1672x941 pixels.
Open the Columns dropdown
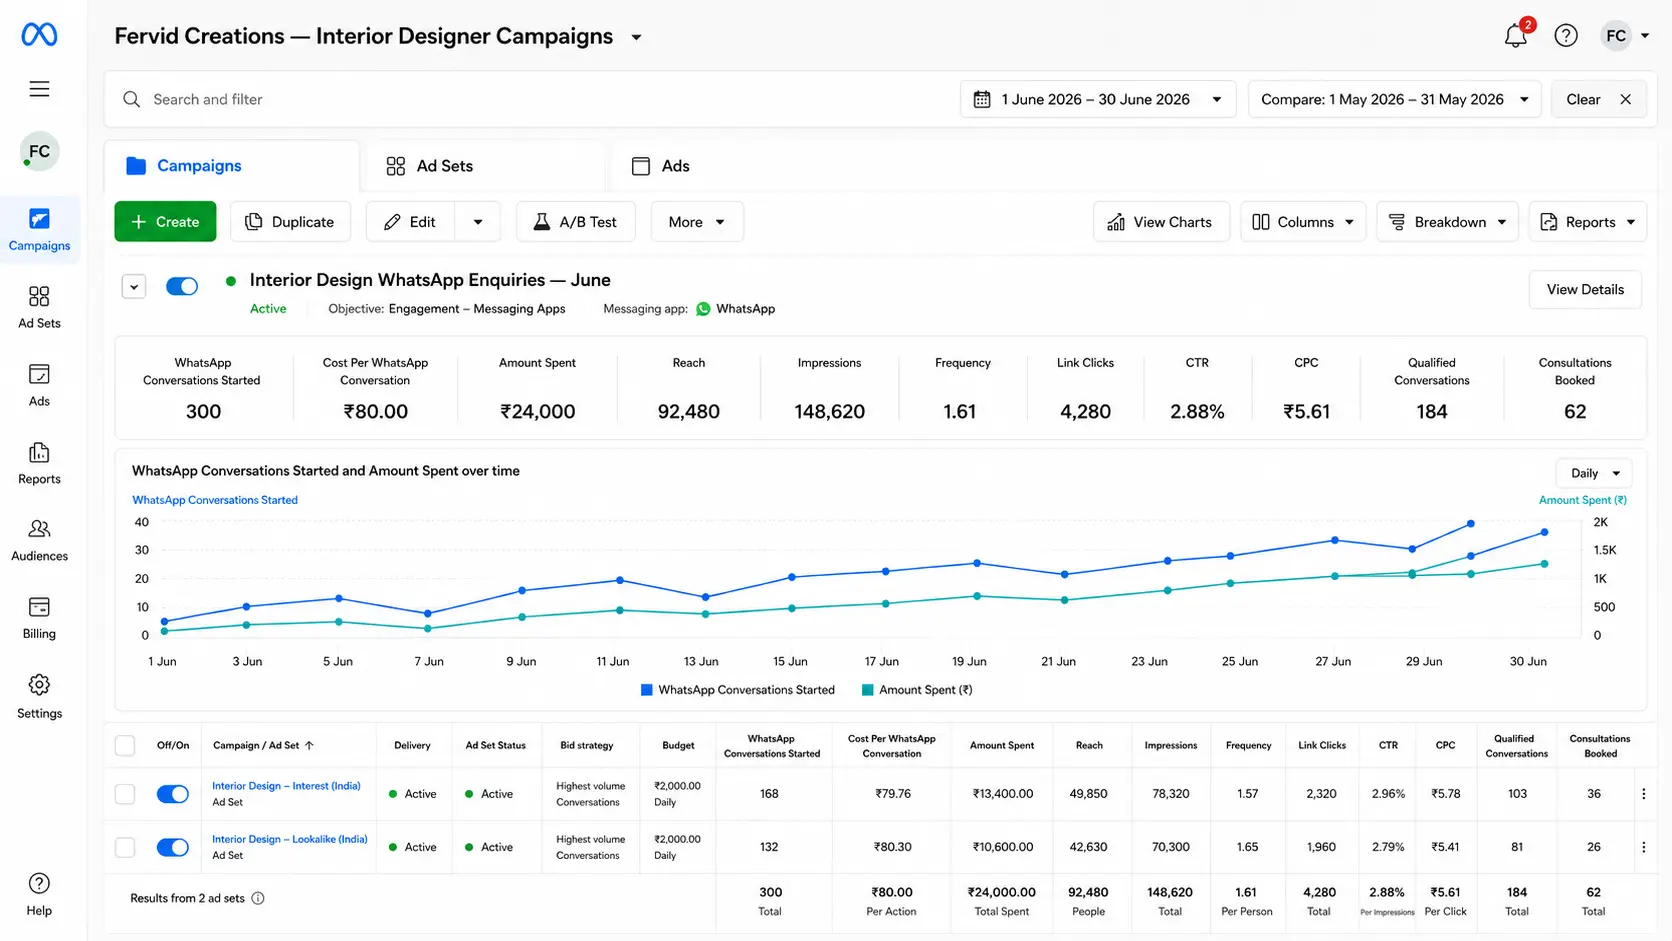point(1303,222)
